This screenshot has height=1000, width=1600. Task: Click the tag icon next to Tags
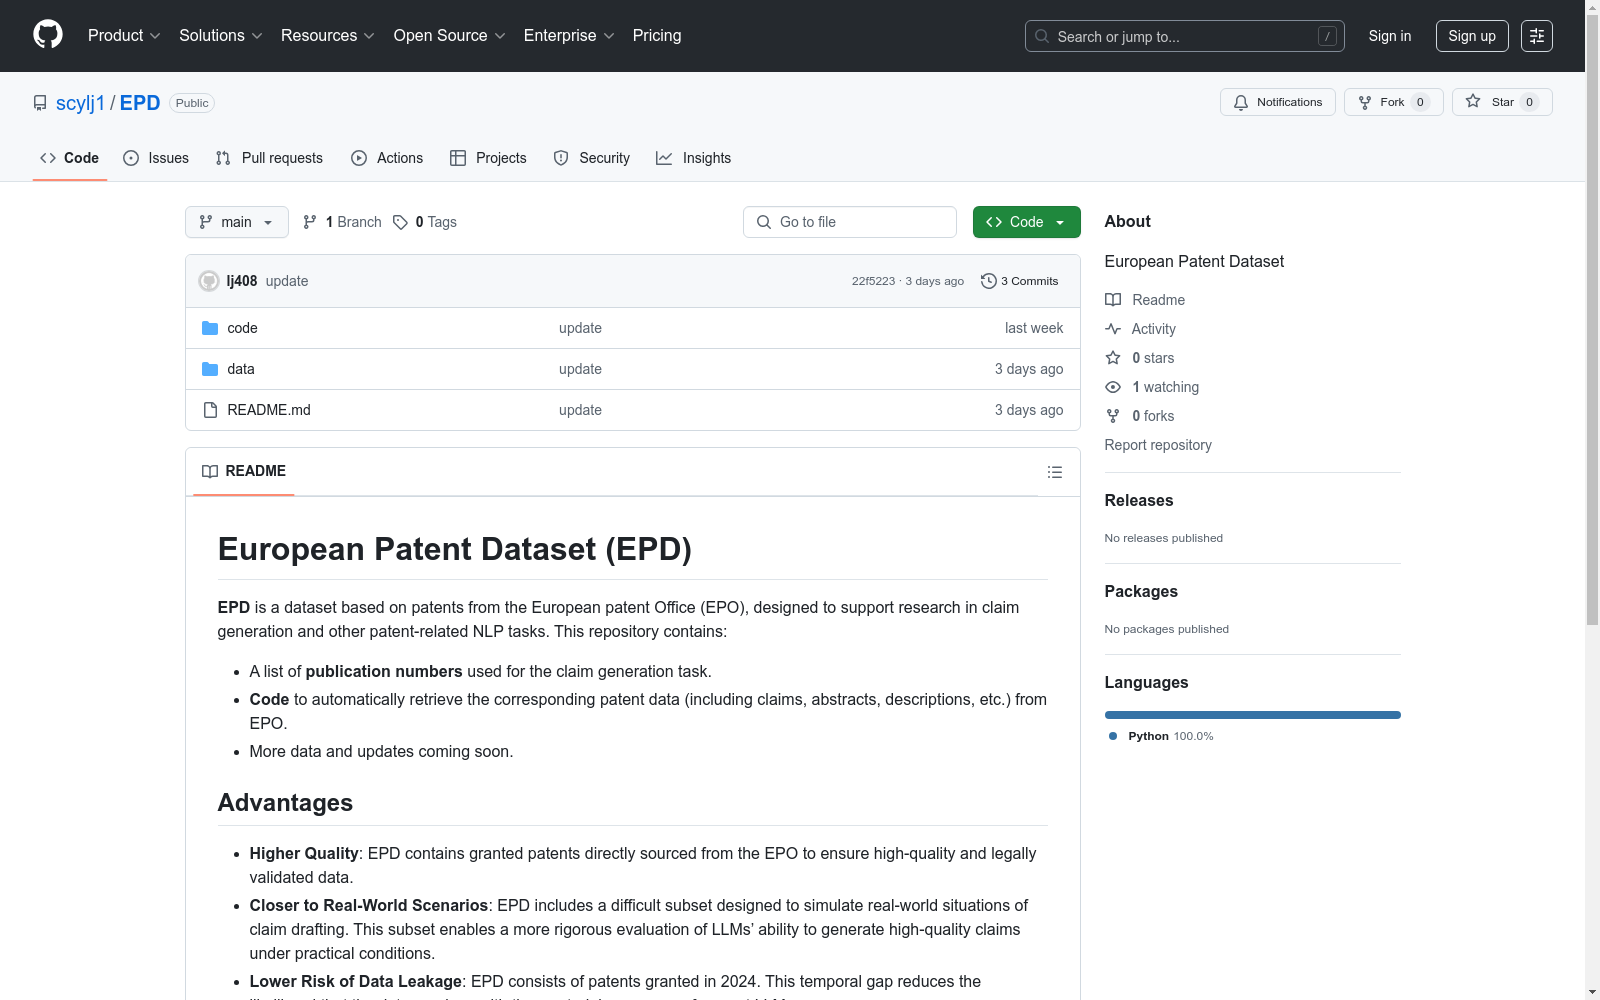pos(400,222)
